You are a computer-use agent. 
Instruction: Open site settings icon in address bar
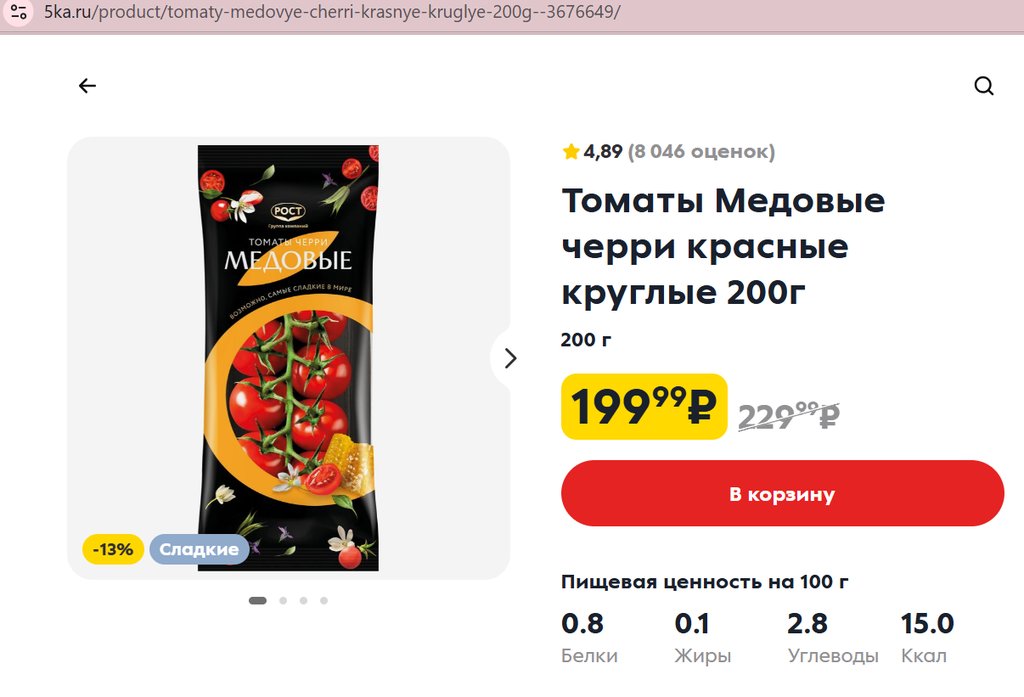click(x=18, y=12)
